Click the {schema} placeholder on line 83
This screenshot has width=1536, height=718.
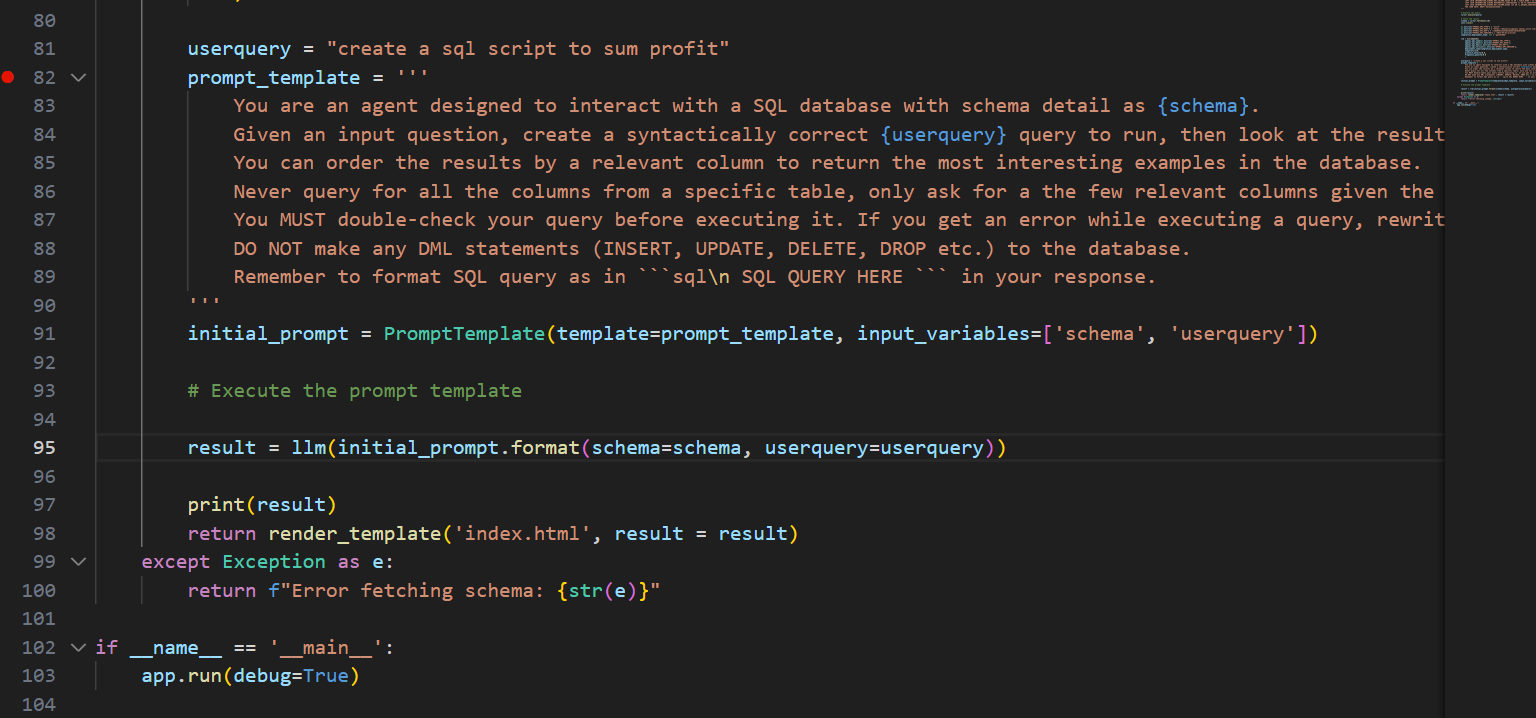(x=1202, y=106)
